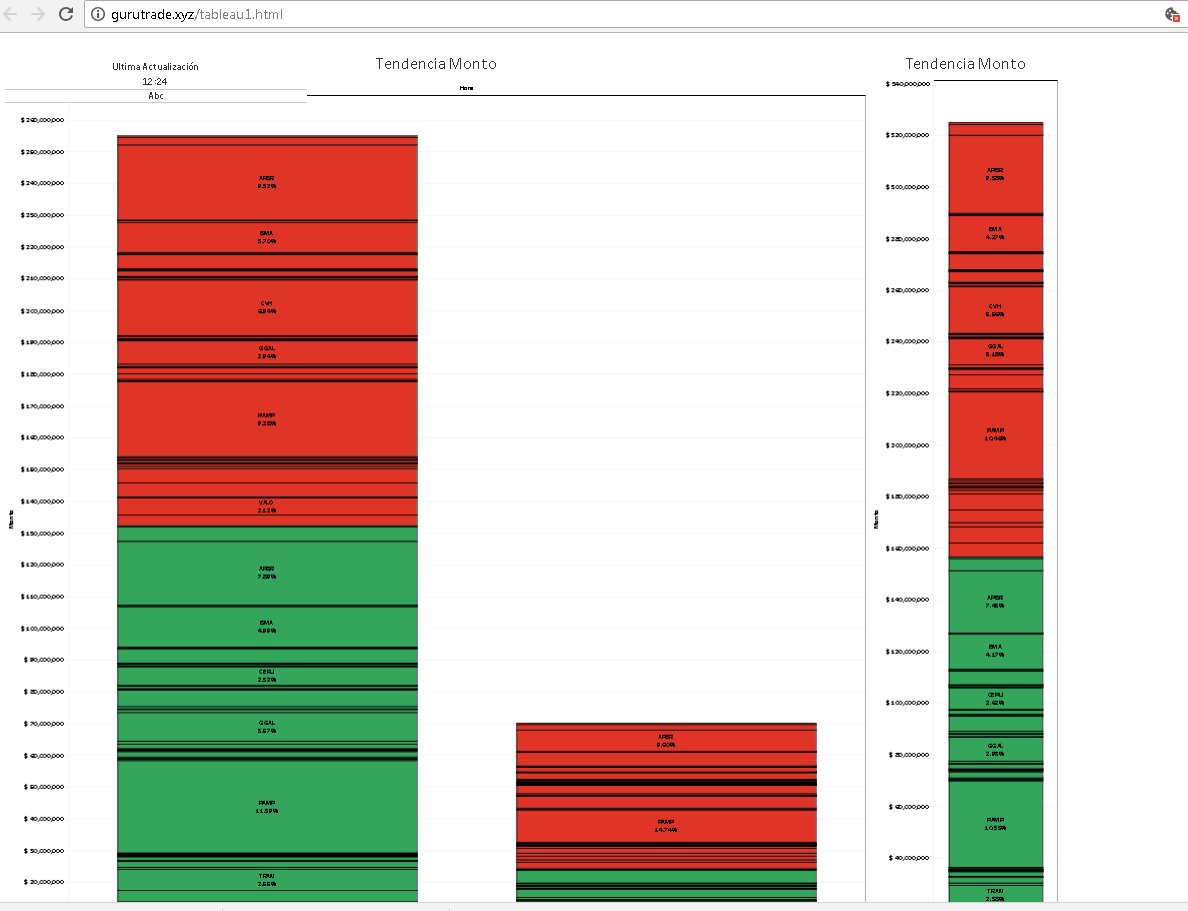Select the red APBR segment in the narrow right chart
The width and height of the screenshot is (1188, 911).
pos(996,174)
